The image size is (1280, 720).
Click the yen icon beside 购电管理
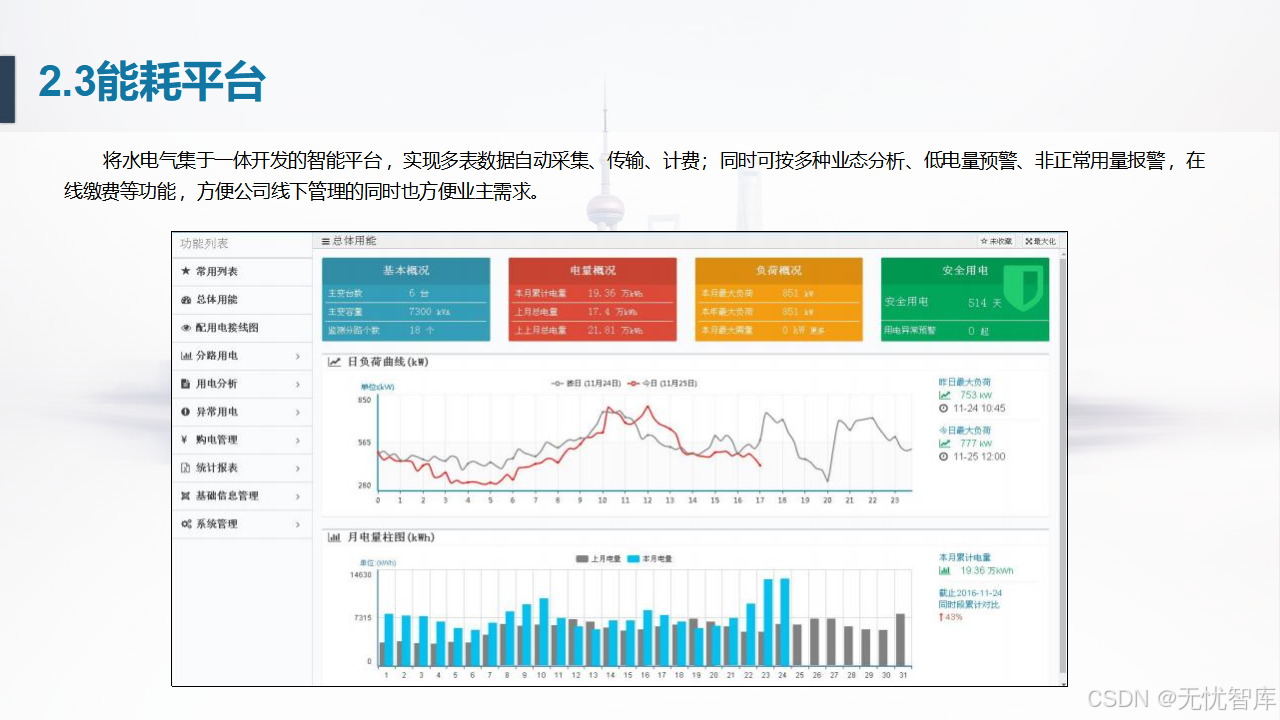point(186,440)
